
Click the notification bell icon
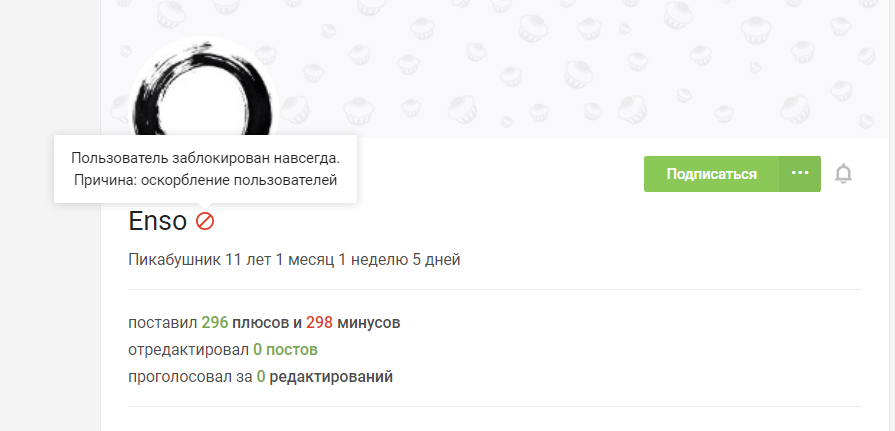(x=843, y=174)
